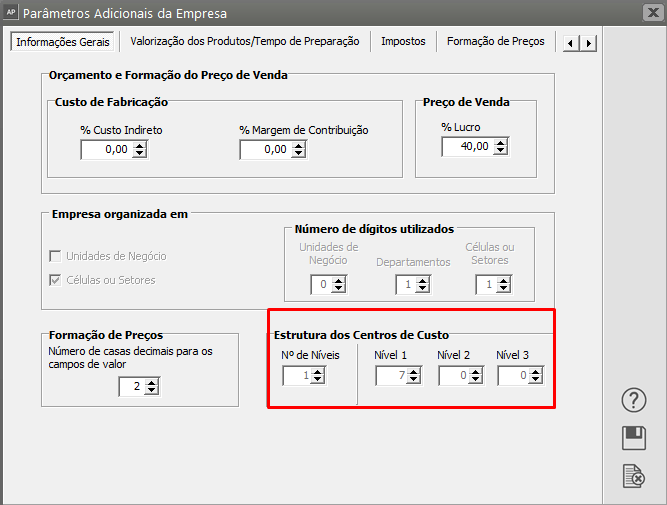Increase the % Lucro spinner value
This screenshot has height=505, width=667.
tap(500, 142)
